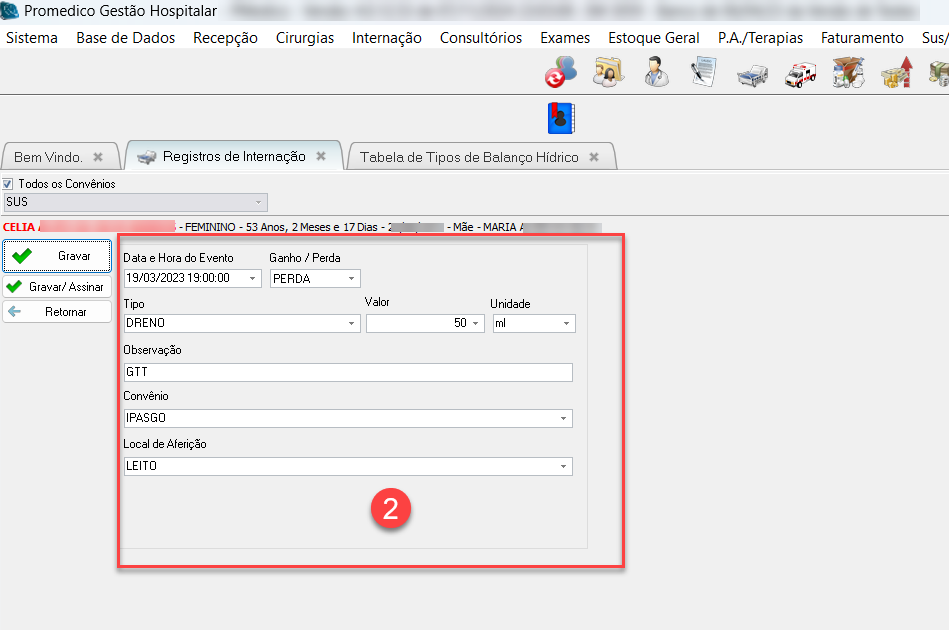Open the document with pen icon
Image resolution: width=949 pixels, height=630 pixels.
pyautogui.click(x=704, y=72)
